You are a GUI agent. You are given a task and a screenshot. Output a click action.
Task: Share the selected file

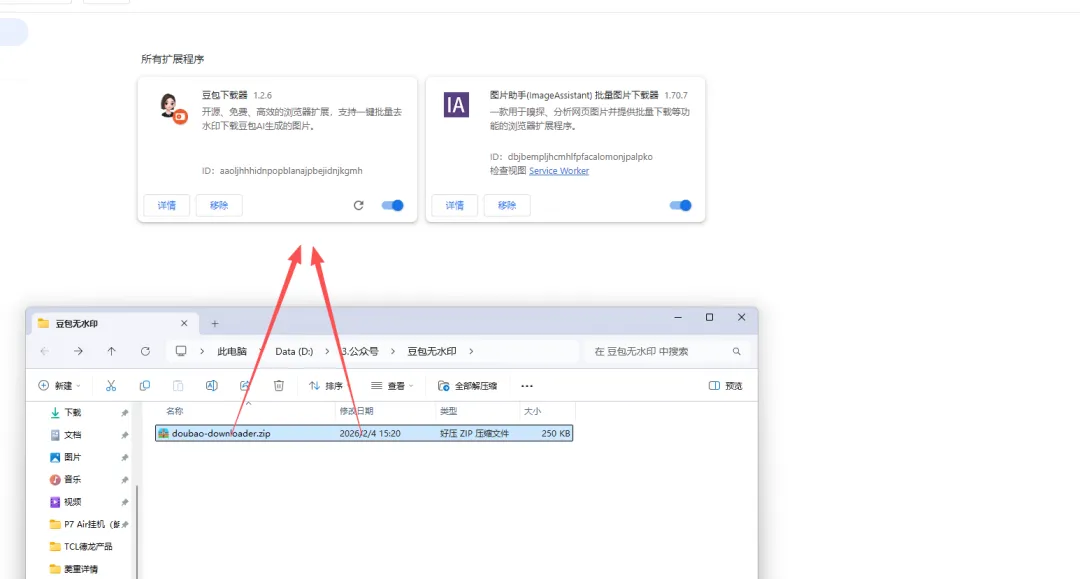pos(245,386)
